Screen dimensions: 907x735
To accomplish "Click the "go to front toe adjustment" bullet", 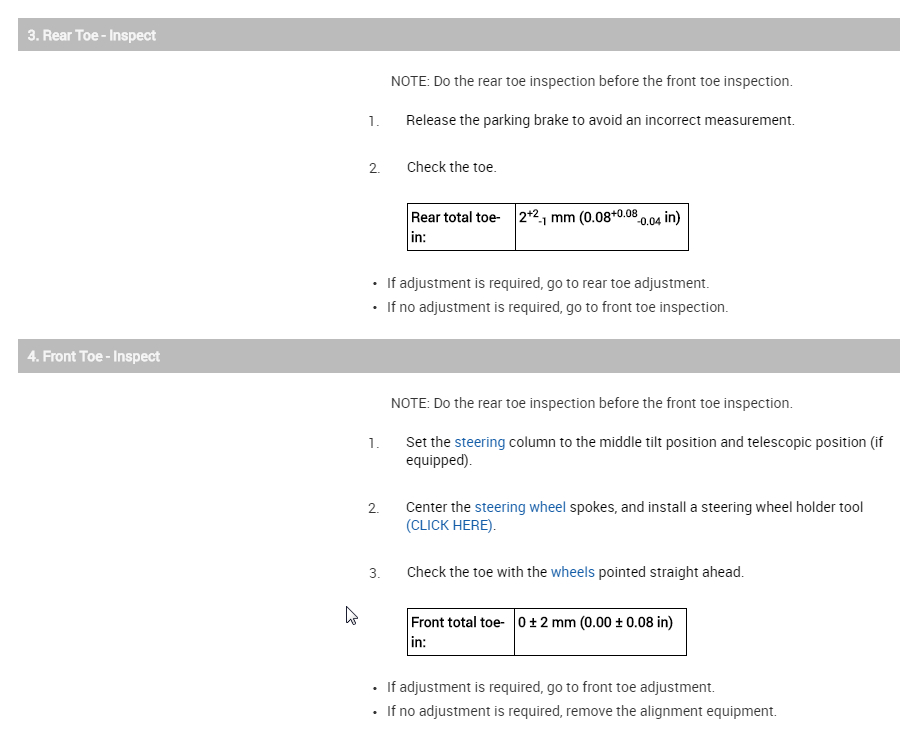I will point(550,687).
